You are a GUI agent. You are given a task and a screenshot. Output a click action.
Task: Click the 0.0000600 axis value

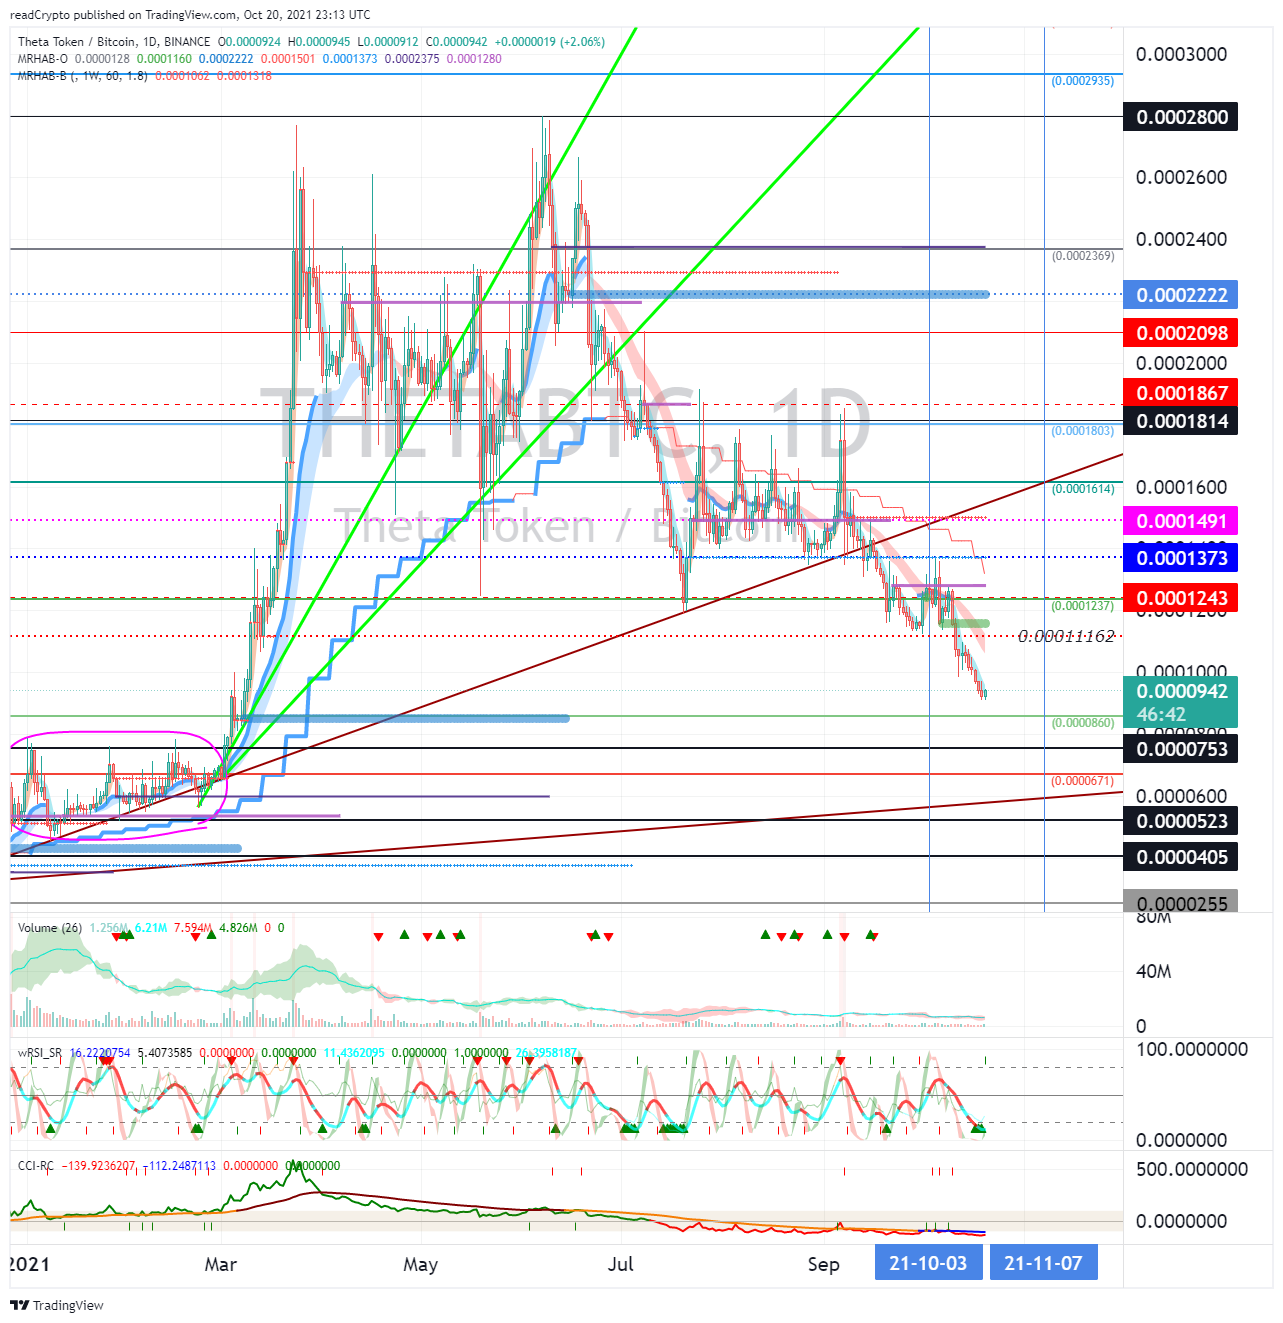1181,796
